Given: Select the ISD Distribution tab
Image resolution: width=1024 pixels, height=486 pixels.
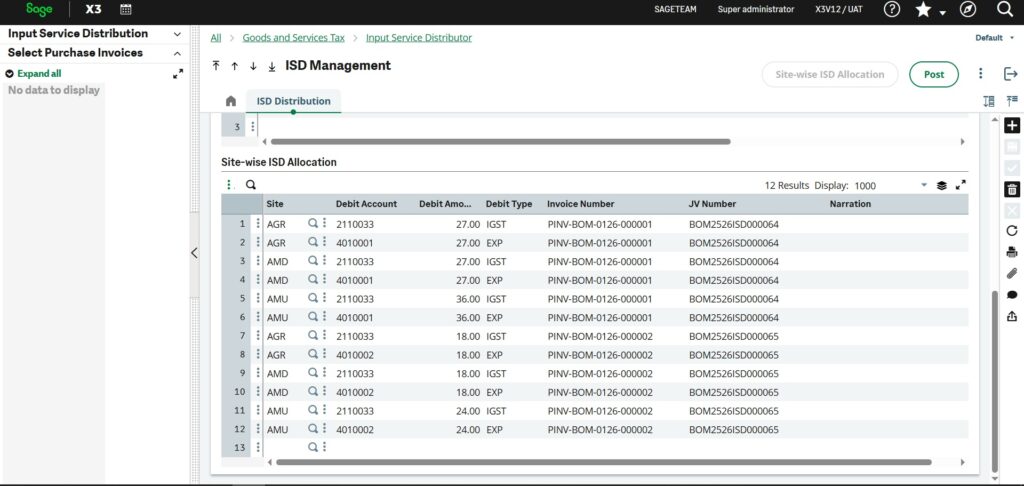Looking at the screenshot, I should (x=293, y=101).
